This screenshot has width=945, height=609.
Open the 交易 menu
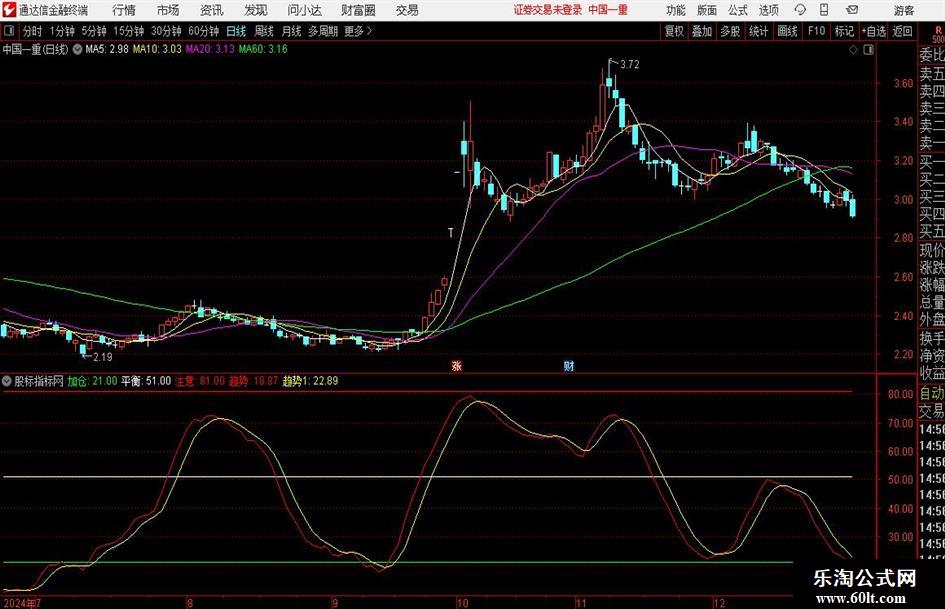point(407,10)
